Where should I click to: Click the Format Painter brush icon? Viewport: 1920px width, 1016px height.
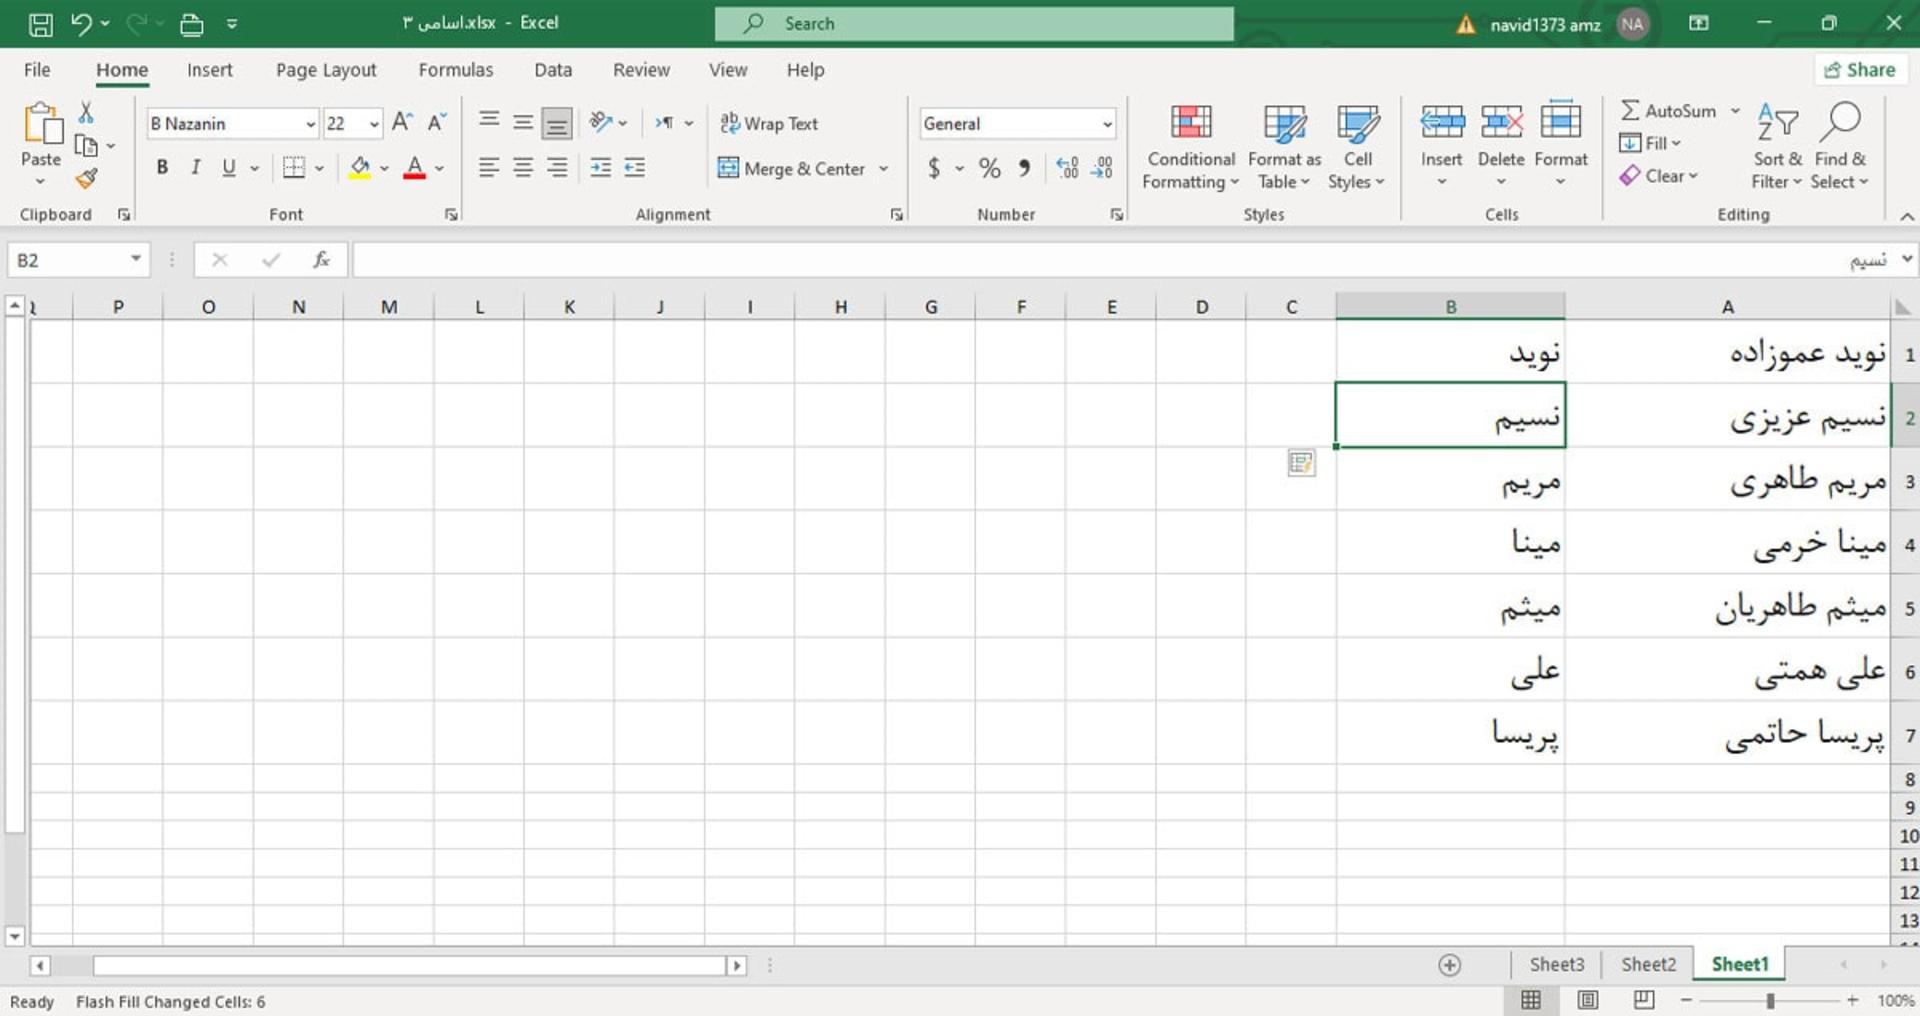(87, 179)
